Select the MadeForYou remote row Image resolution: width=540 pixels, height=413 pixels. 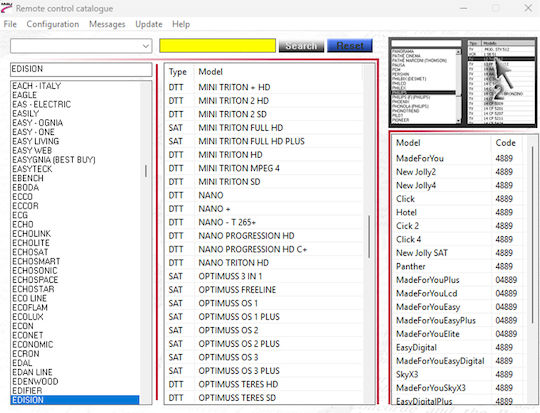coord(458,158)
